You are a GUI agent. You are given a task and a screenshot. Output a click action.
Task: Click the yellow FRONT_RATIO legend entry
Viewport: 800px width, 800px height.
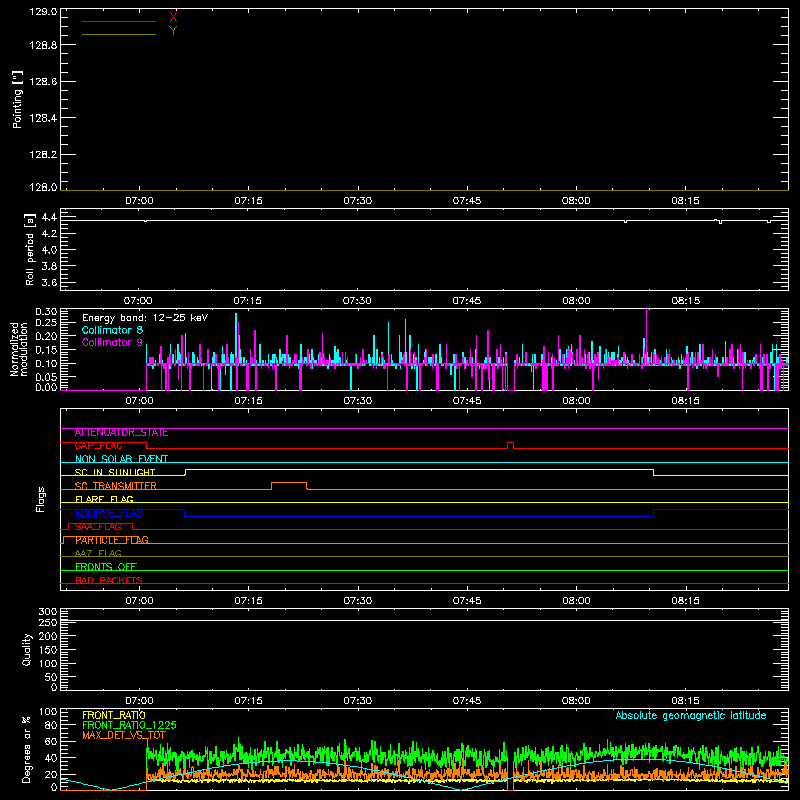tap(114, 715)
